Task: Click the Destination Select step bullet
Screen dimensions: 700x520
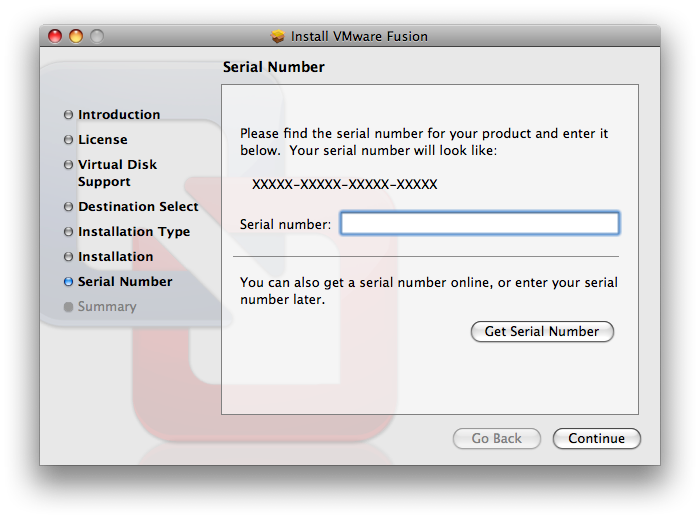Action: pos(68,207)
